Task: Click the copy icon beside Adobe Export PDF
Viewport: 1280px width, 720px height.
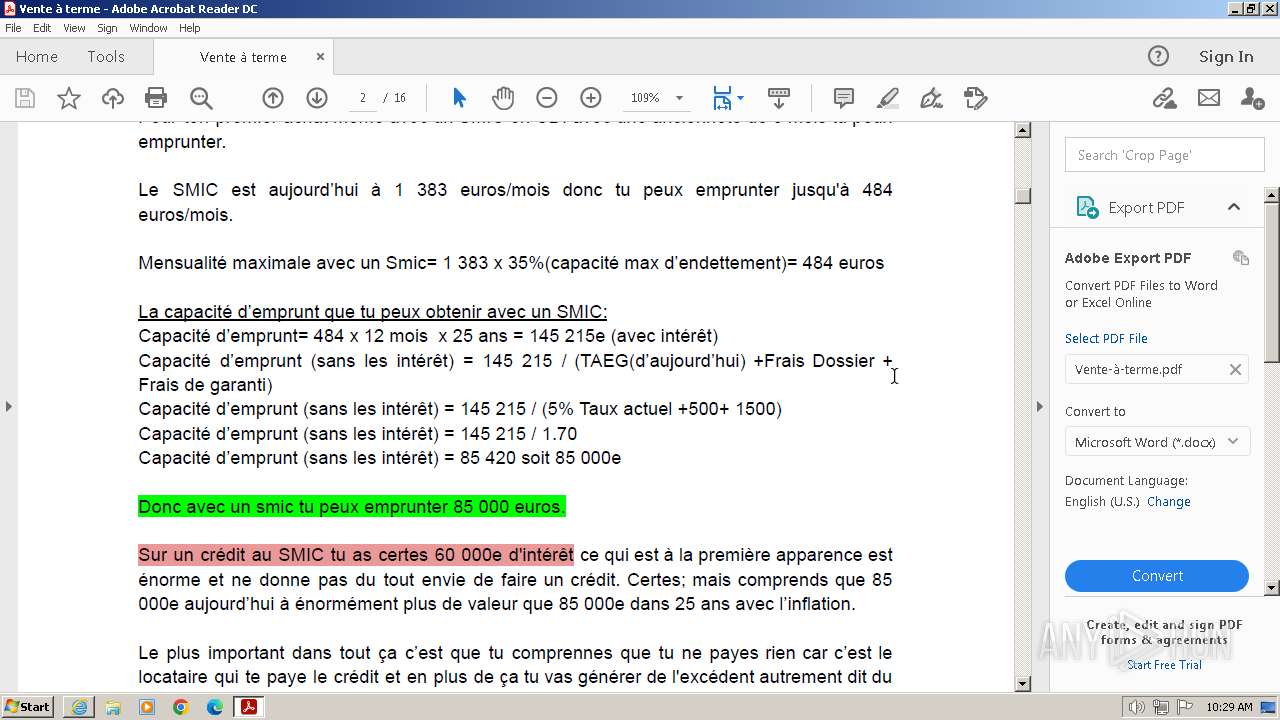Action: [x=1241, y=258]
